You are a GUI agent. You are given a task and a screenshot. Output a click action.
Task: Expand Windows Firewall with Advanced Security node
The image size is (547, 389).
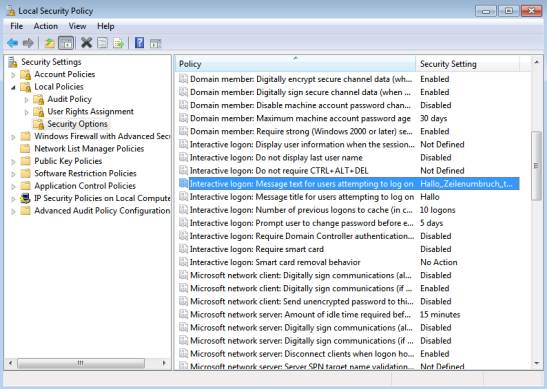(x=13, y=137)
